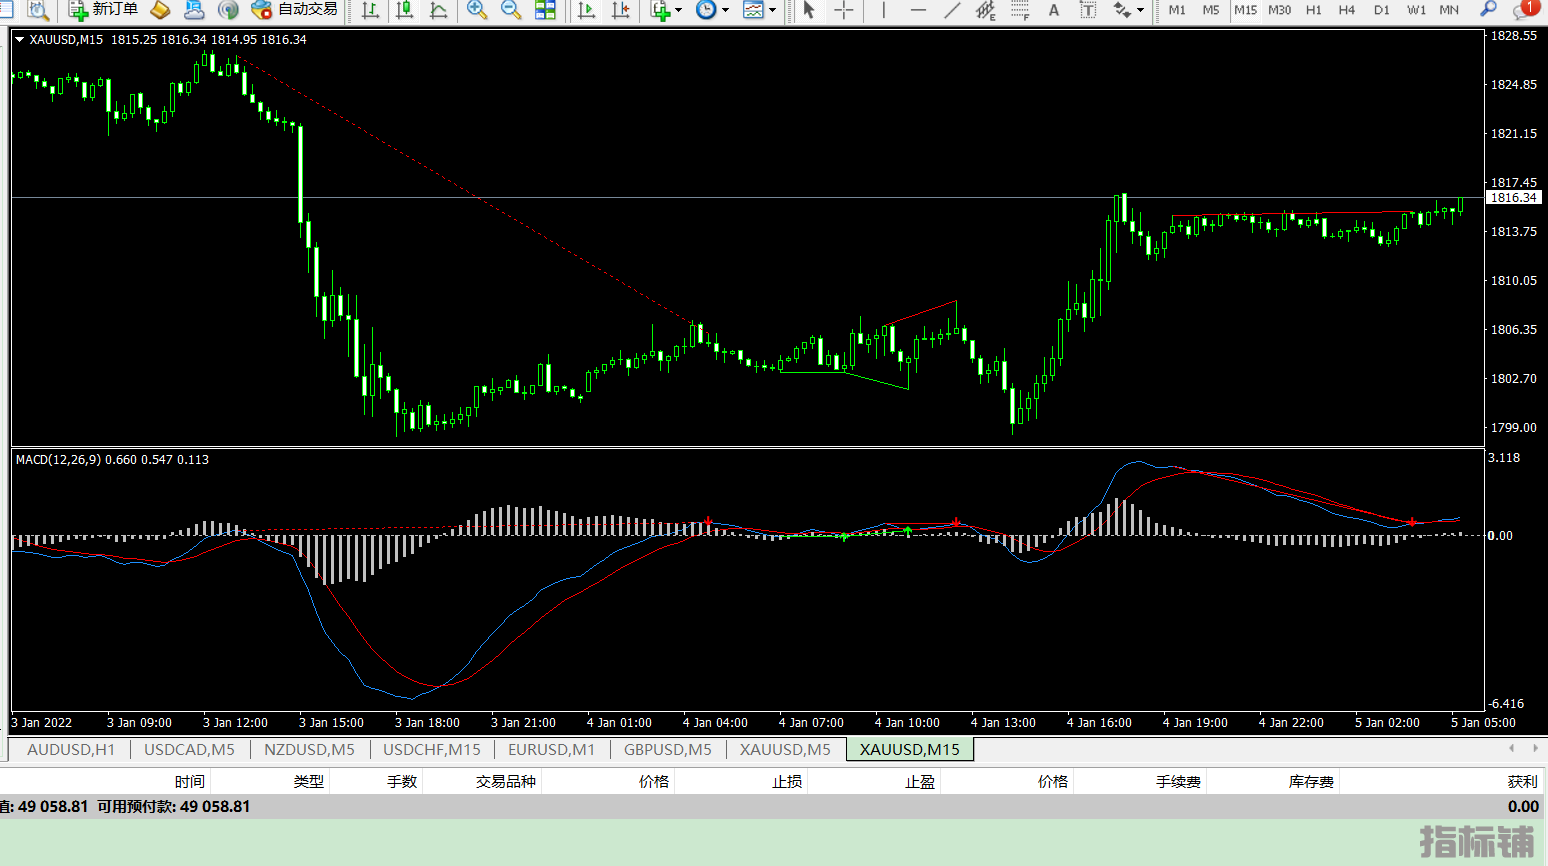The width and height of the screenshot is (1548, 866).
Task: Select the trendline drawing tool
Action: (x=952, y=10)
